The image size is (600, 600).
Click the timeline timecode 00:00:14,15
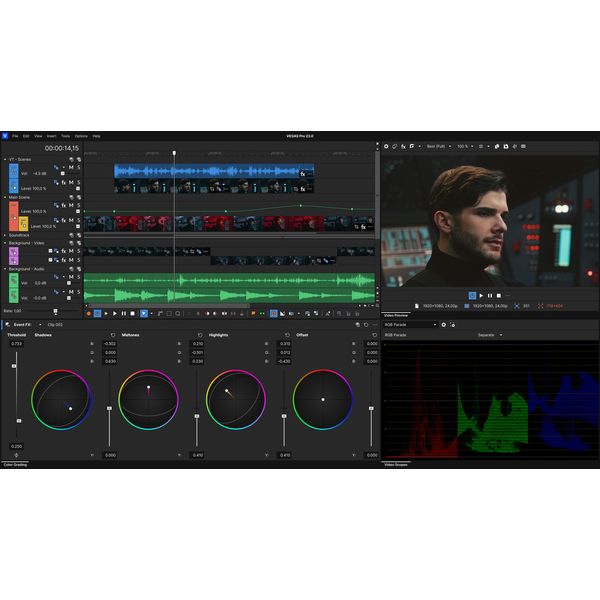point(62,148)
